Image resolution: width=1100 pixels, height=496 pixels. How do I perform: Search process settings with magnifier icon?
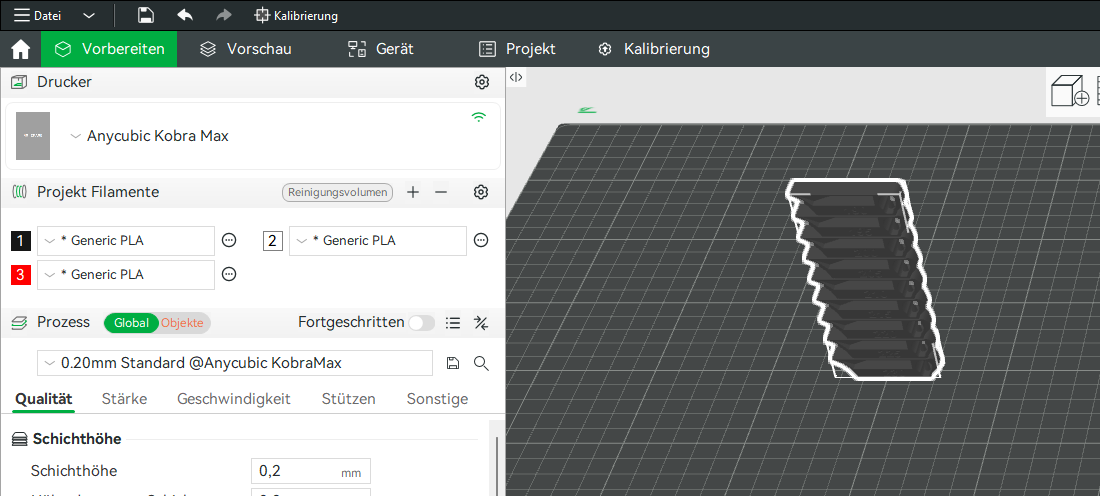pyautogui.click(x=481, y=363)
